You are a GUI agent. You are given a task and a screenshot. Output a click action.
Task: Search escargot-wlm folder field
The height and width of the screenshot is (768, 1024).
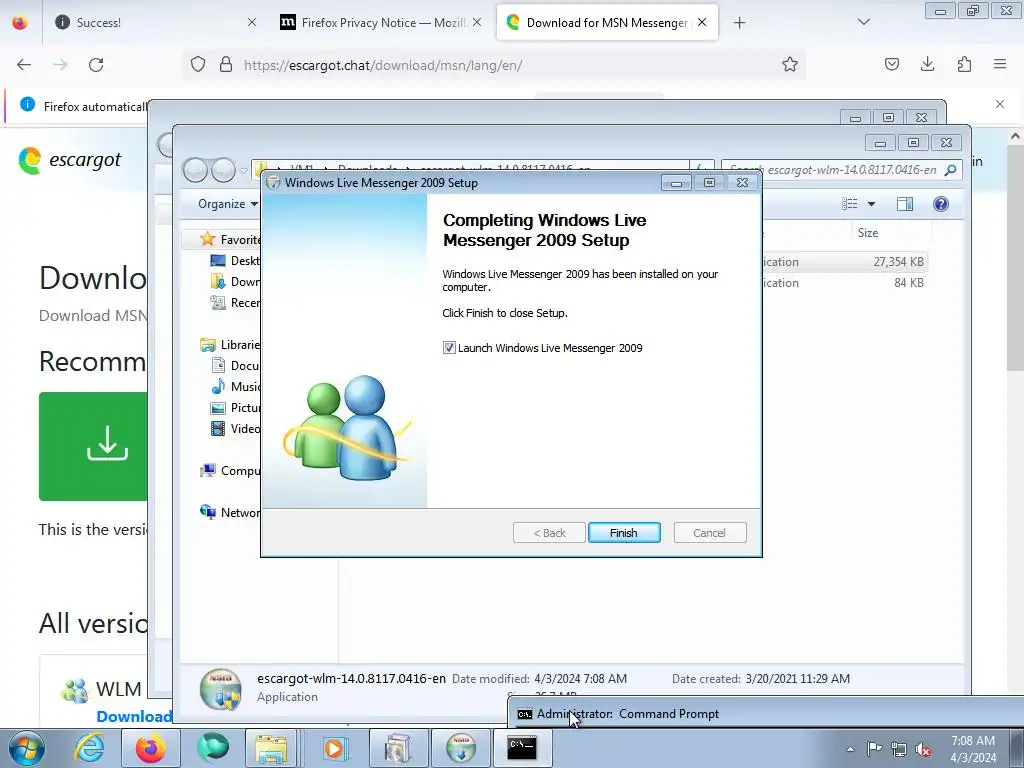coord(841,170)
